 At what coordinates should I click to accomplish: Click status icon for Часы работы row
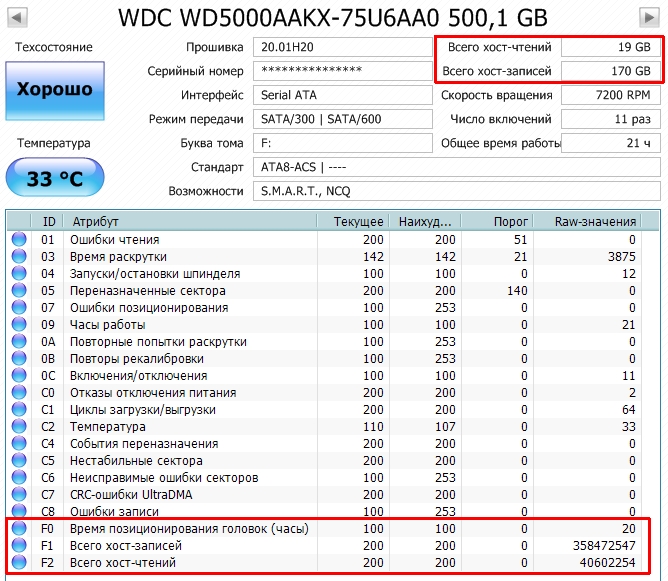19,324
